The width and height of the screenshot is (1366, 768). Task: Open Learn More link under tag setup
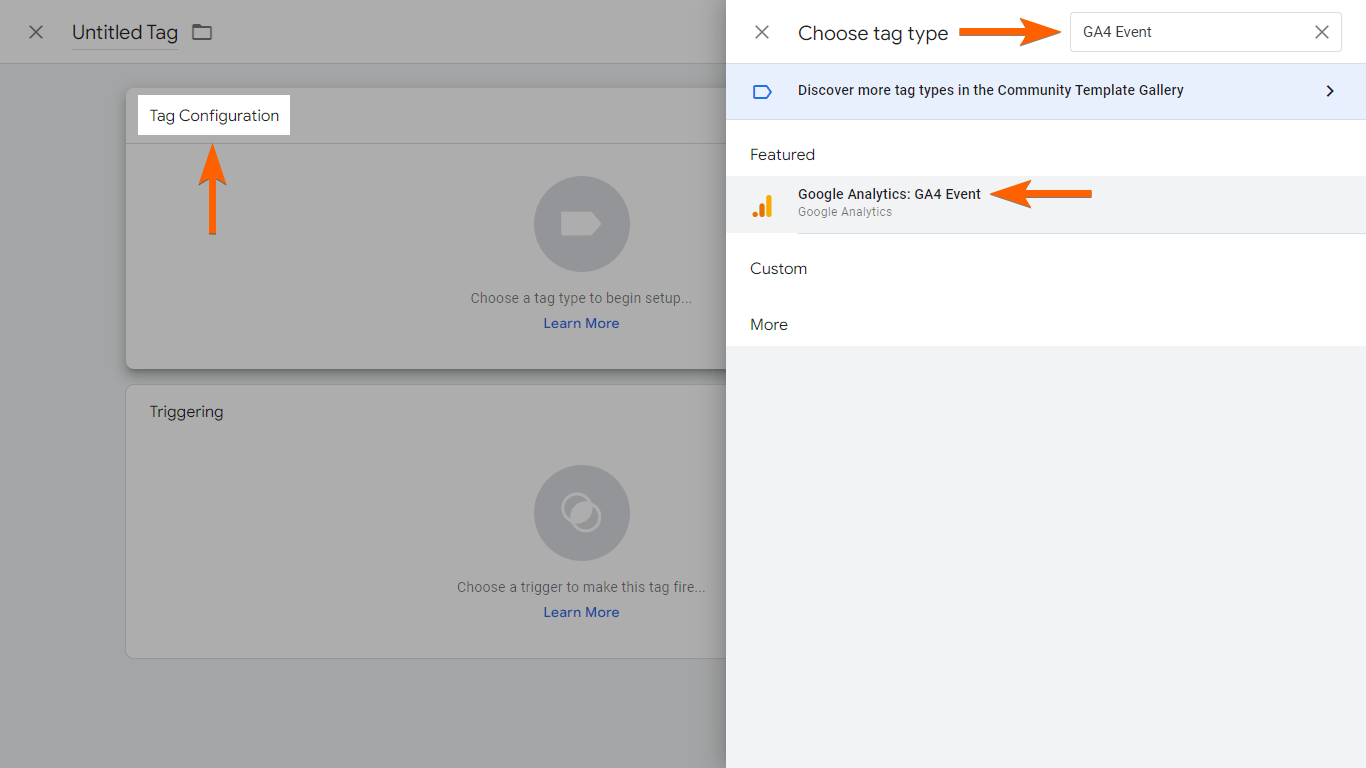pyautogui.click(x=581, y=323)
